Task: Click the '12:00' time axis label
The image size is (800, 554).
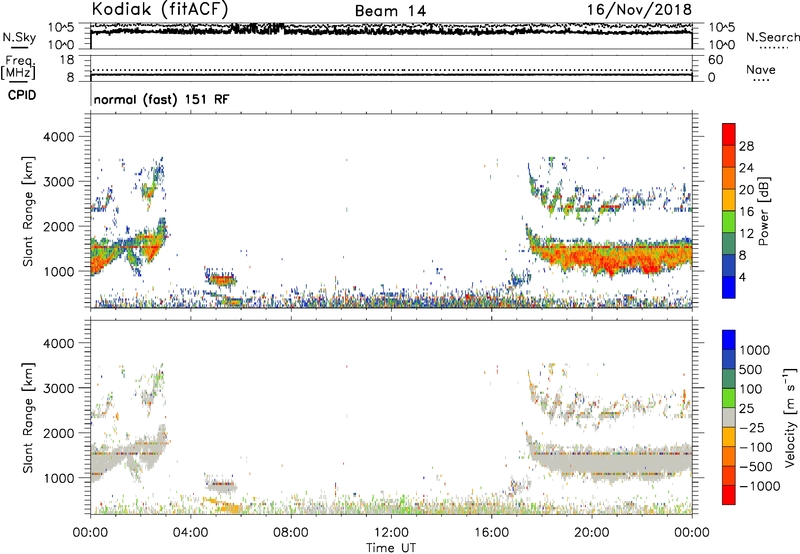Action: (x=391, y=533)
